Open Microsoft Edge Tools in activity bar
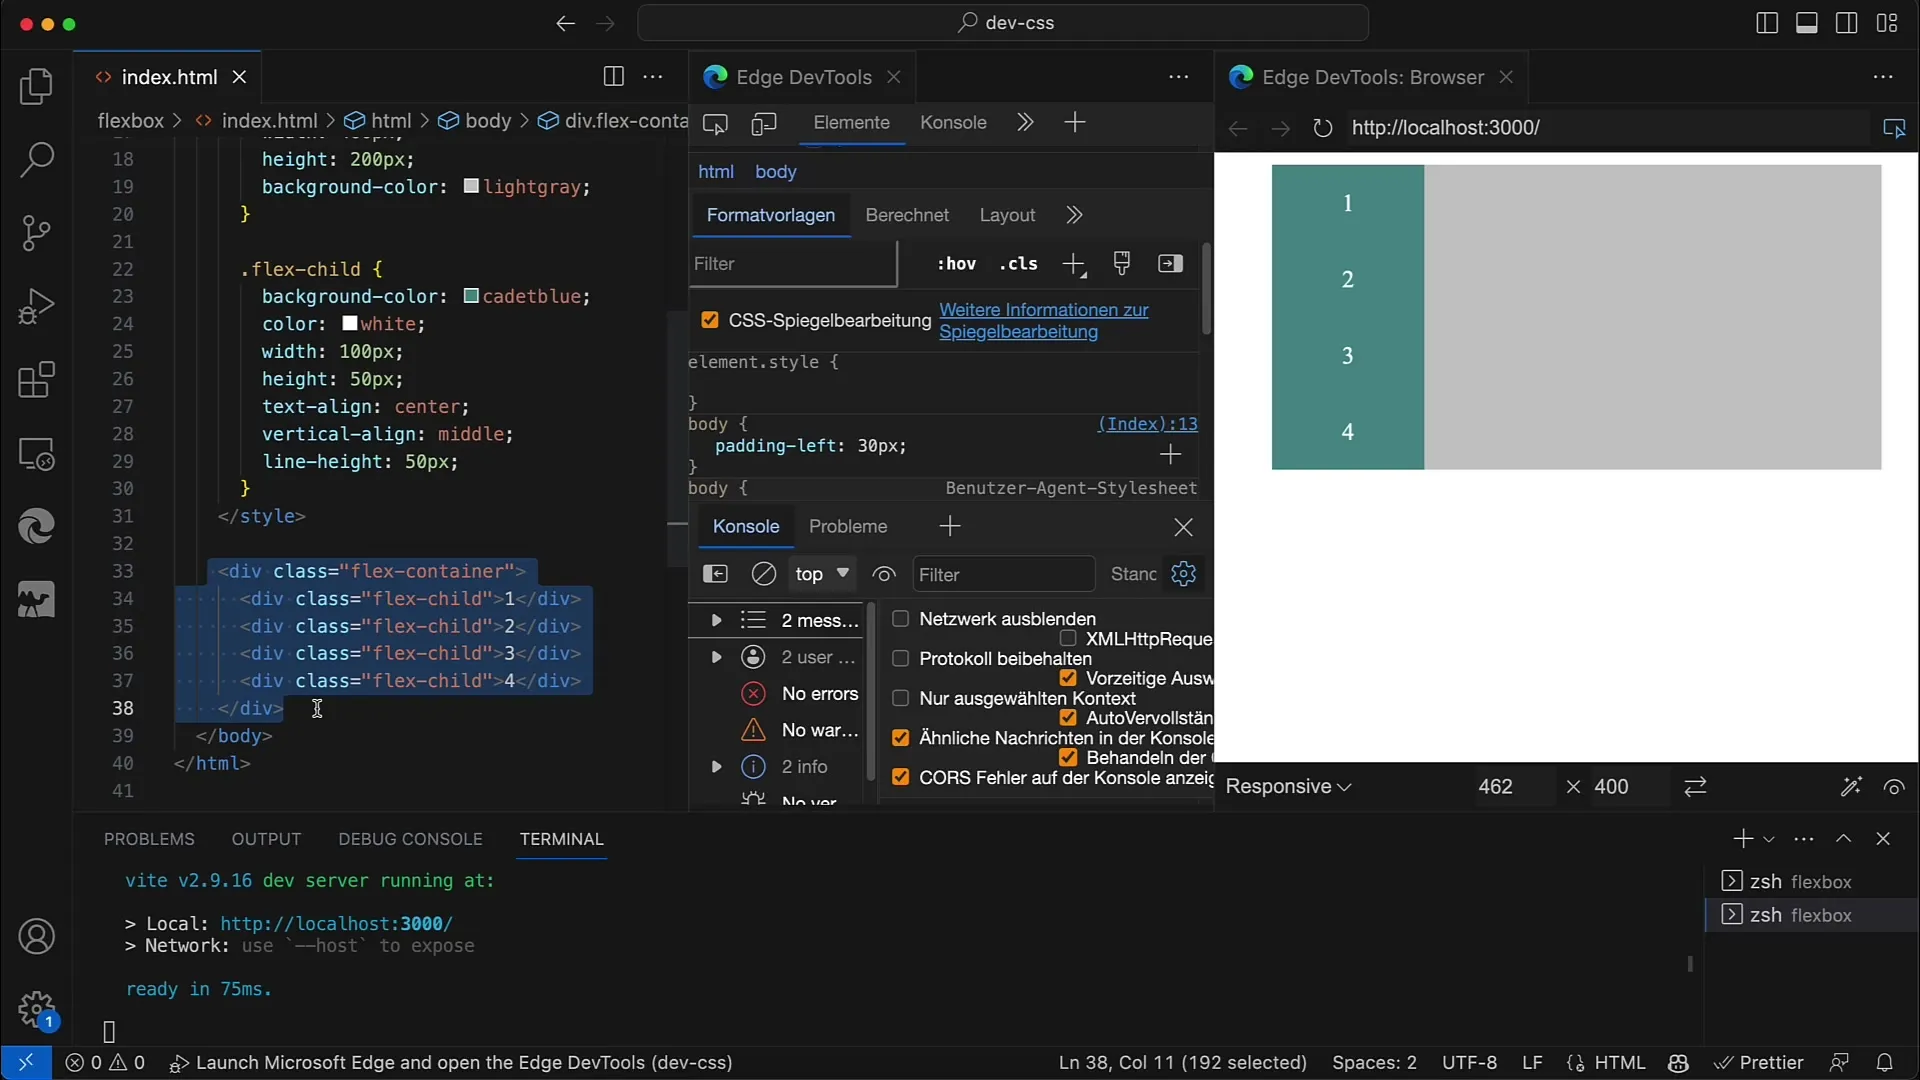 (37, 527)
